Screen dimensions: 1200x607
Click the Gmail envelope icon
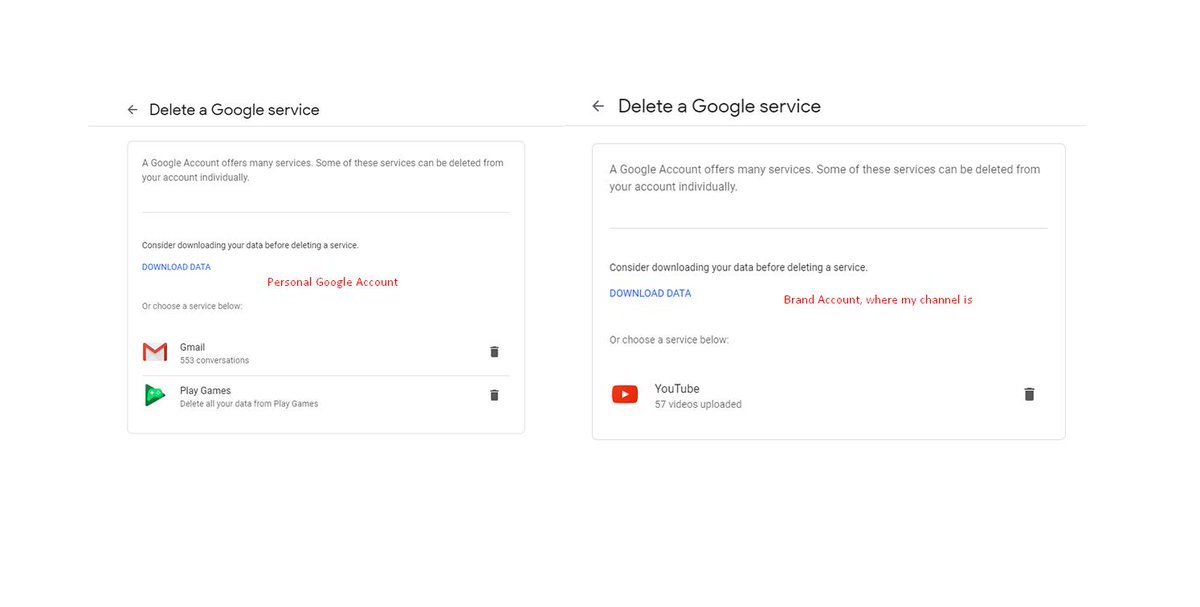(155, 352)
